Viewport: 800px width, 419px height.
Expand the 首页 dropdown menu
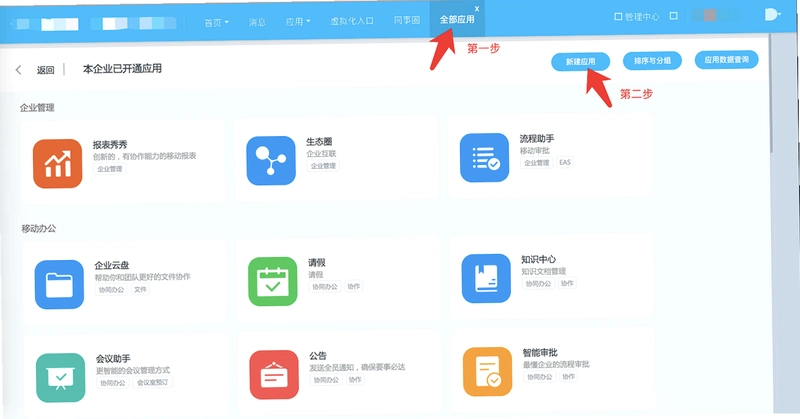point(216,22)
